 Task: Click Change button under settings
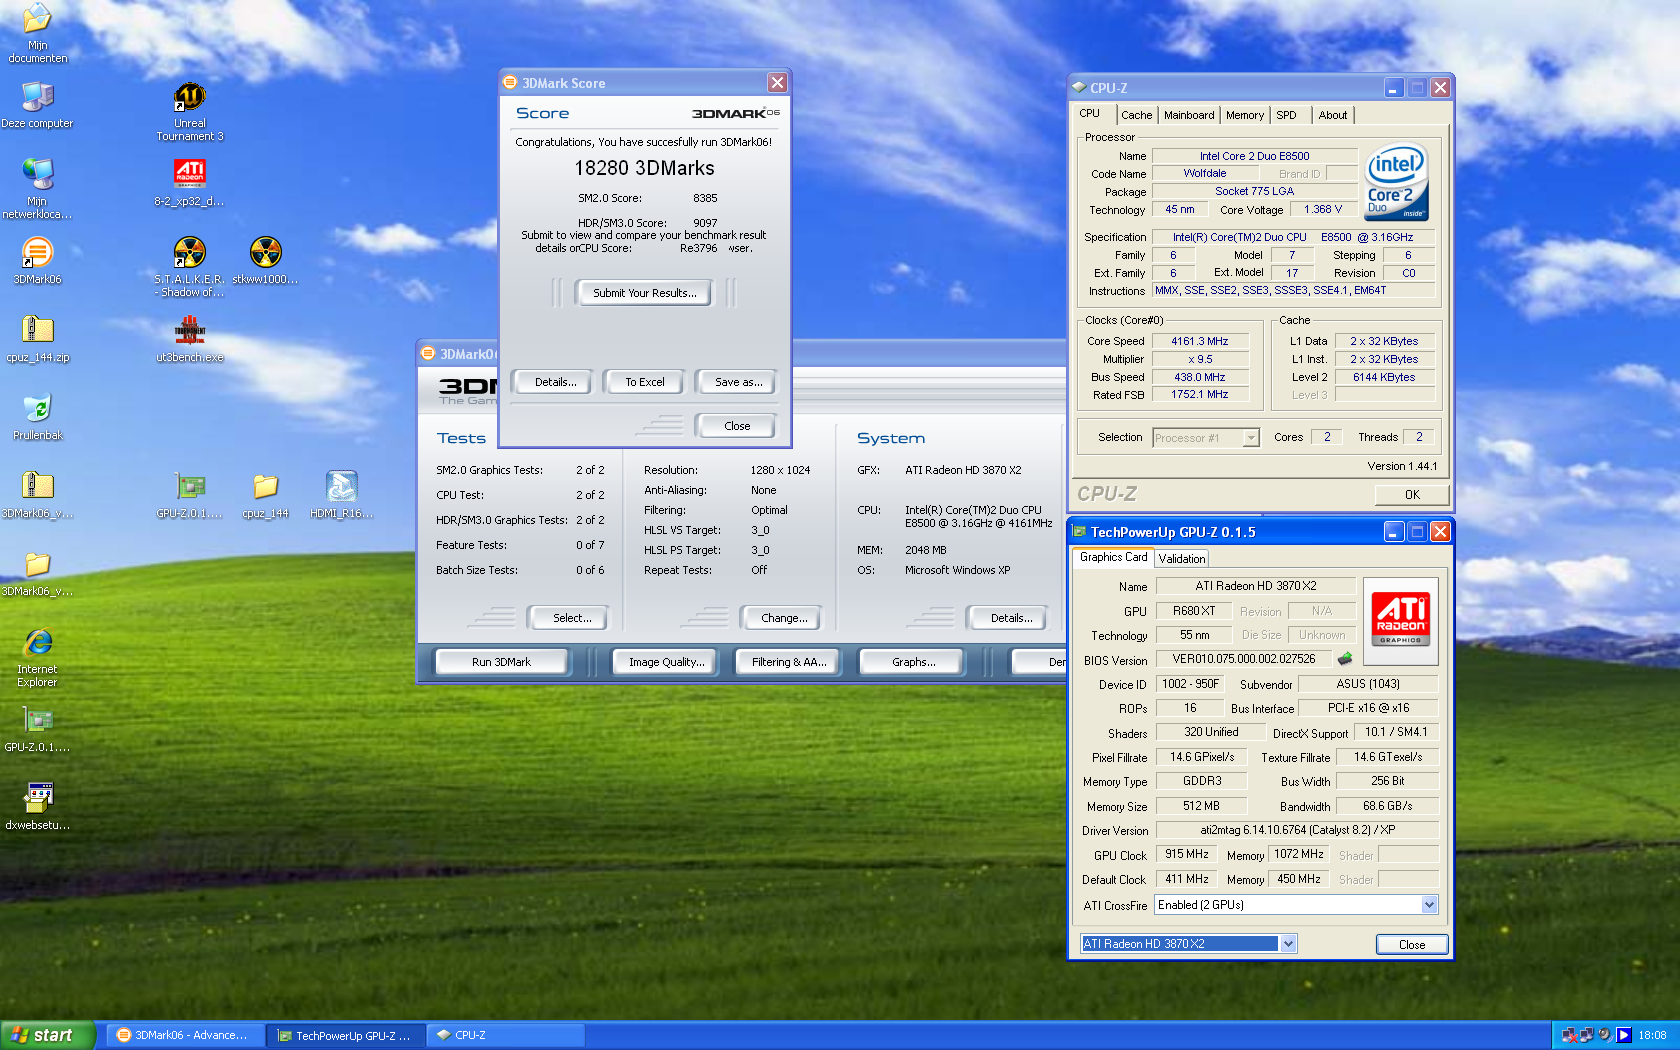point(784,618)
